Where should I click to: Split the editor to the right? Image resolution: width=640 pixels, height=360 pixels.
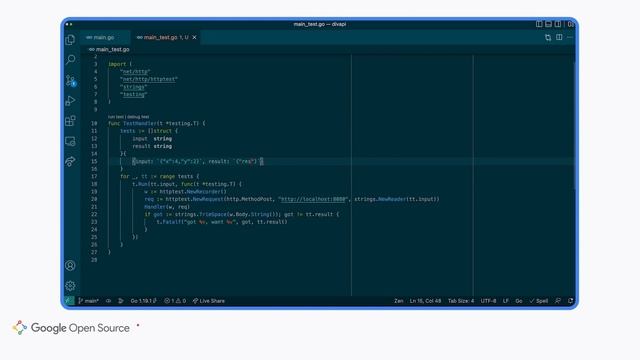click(559, 37)
